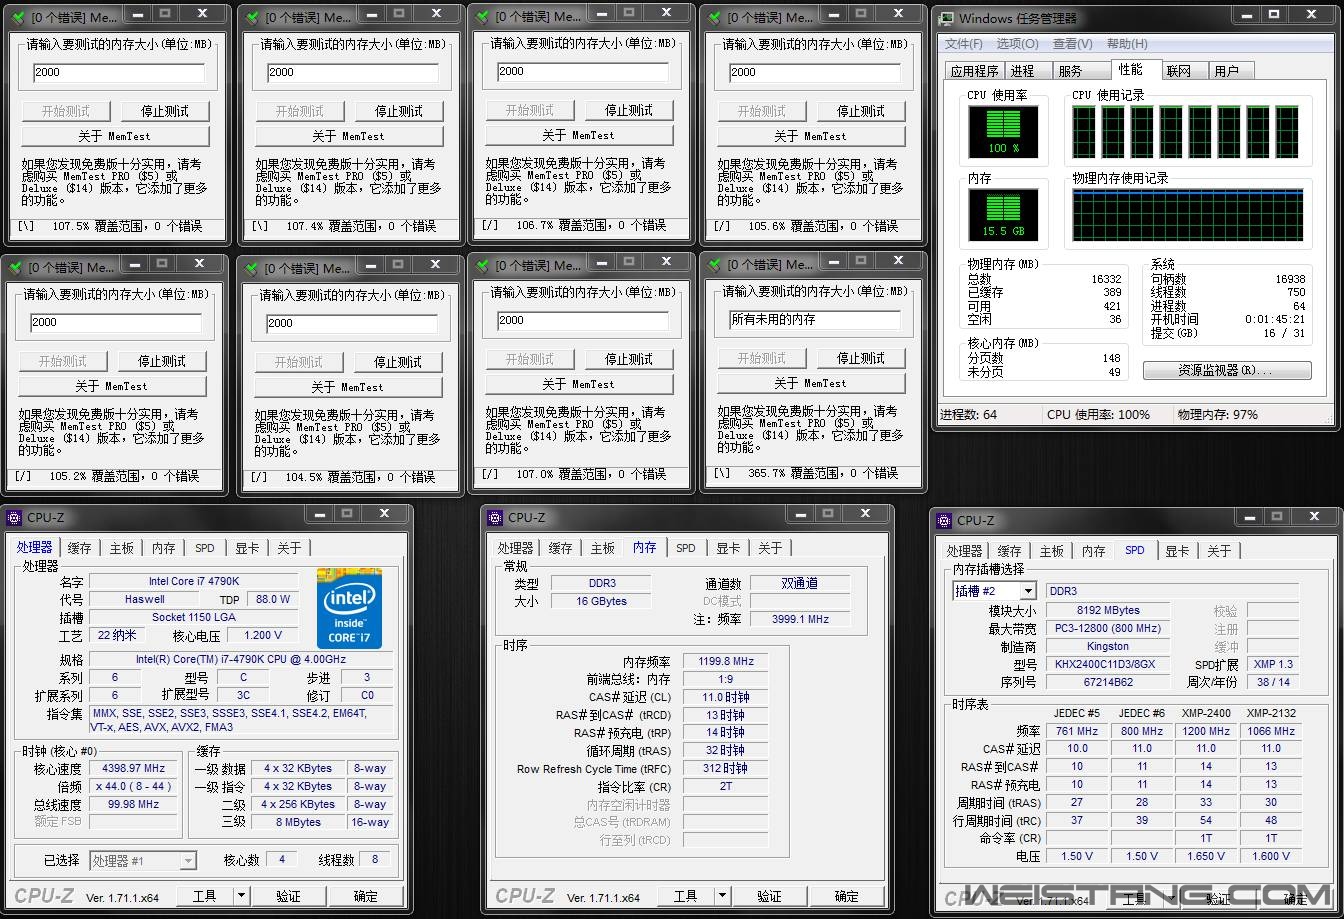
Task: Click the CPU-Z title bar icon of the 内存 window
Action: [x=495, y=517]
